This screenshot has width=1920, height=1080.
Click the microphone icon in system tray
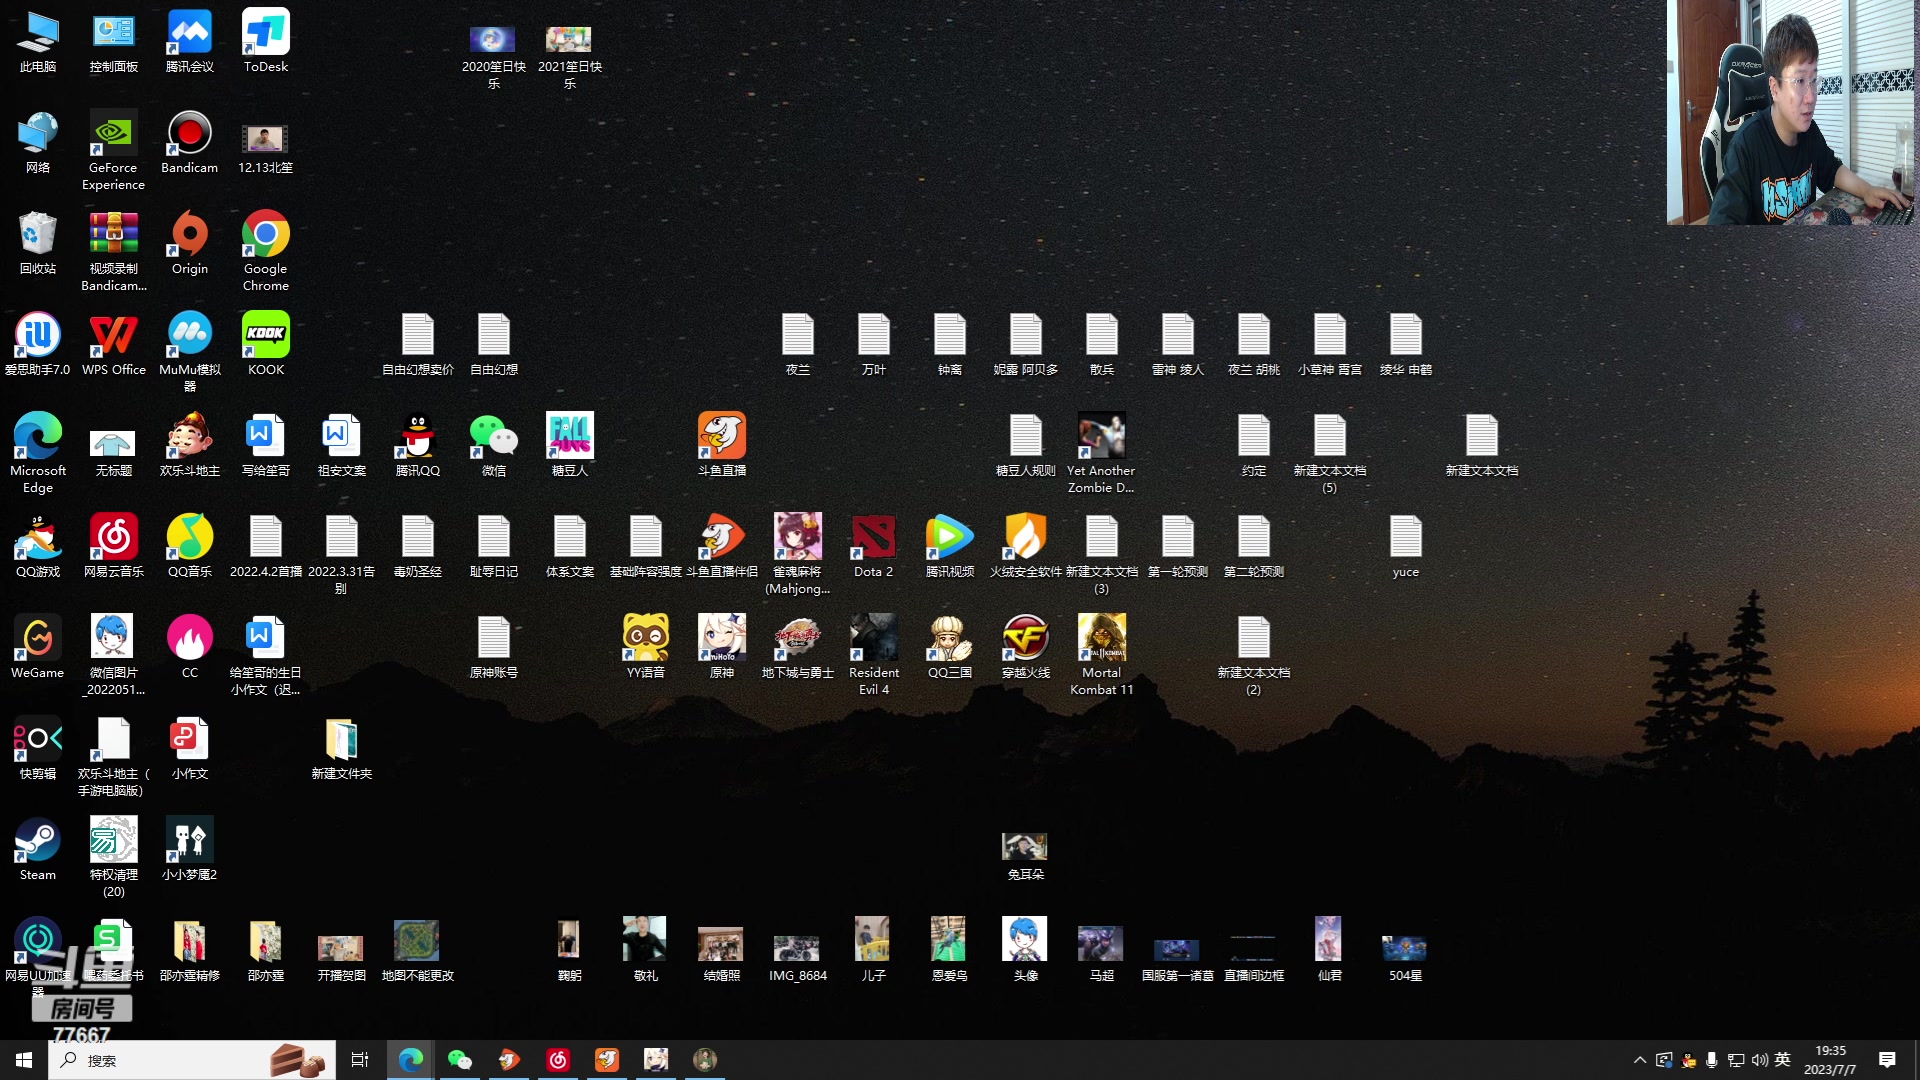(x=1712, y=1060)
